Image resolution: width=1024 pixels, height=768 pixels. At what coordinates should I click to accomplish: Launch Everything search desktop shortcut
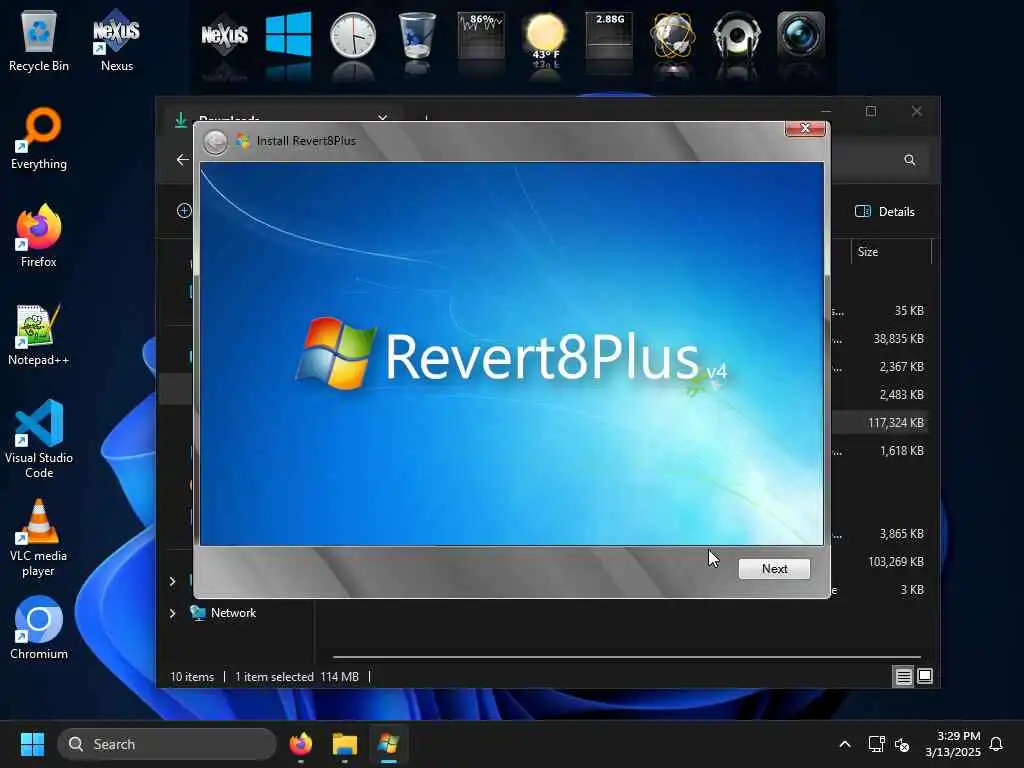[39, 138]
